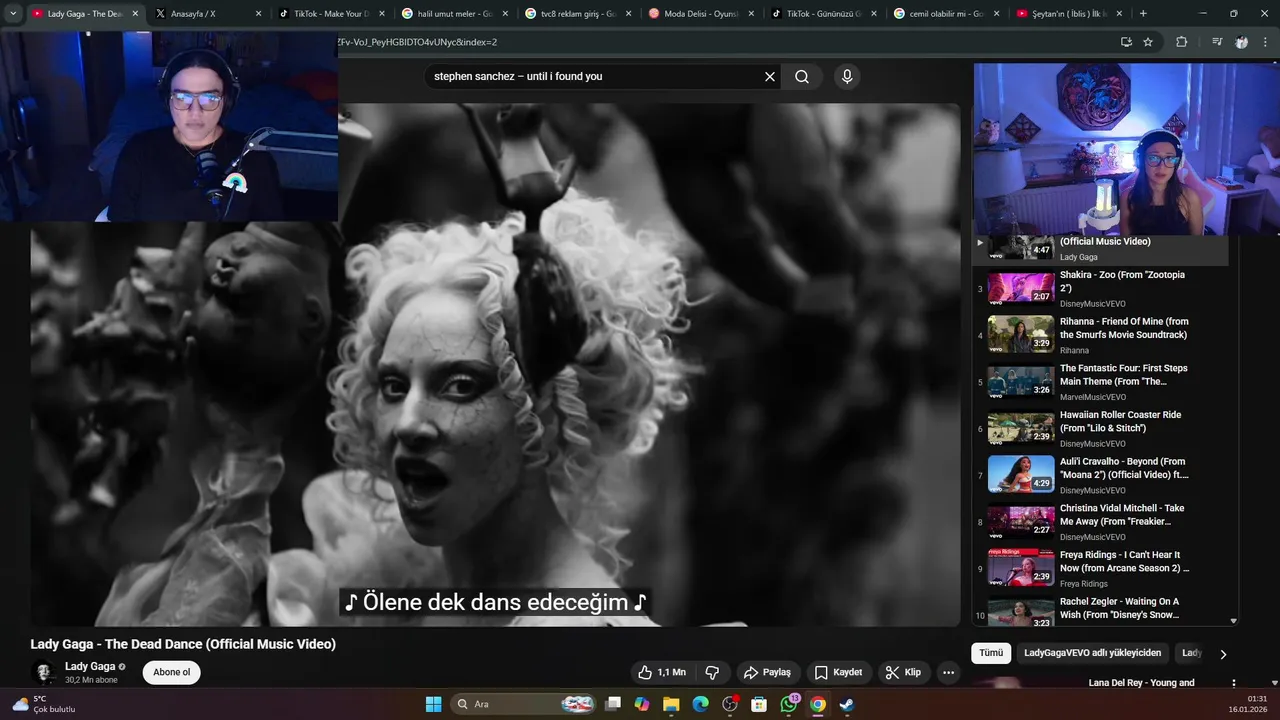Open Chrome profile avatar

pyautogui.click(x=1241, y=42)
